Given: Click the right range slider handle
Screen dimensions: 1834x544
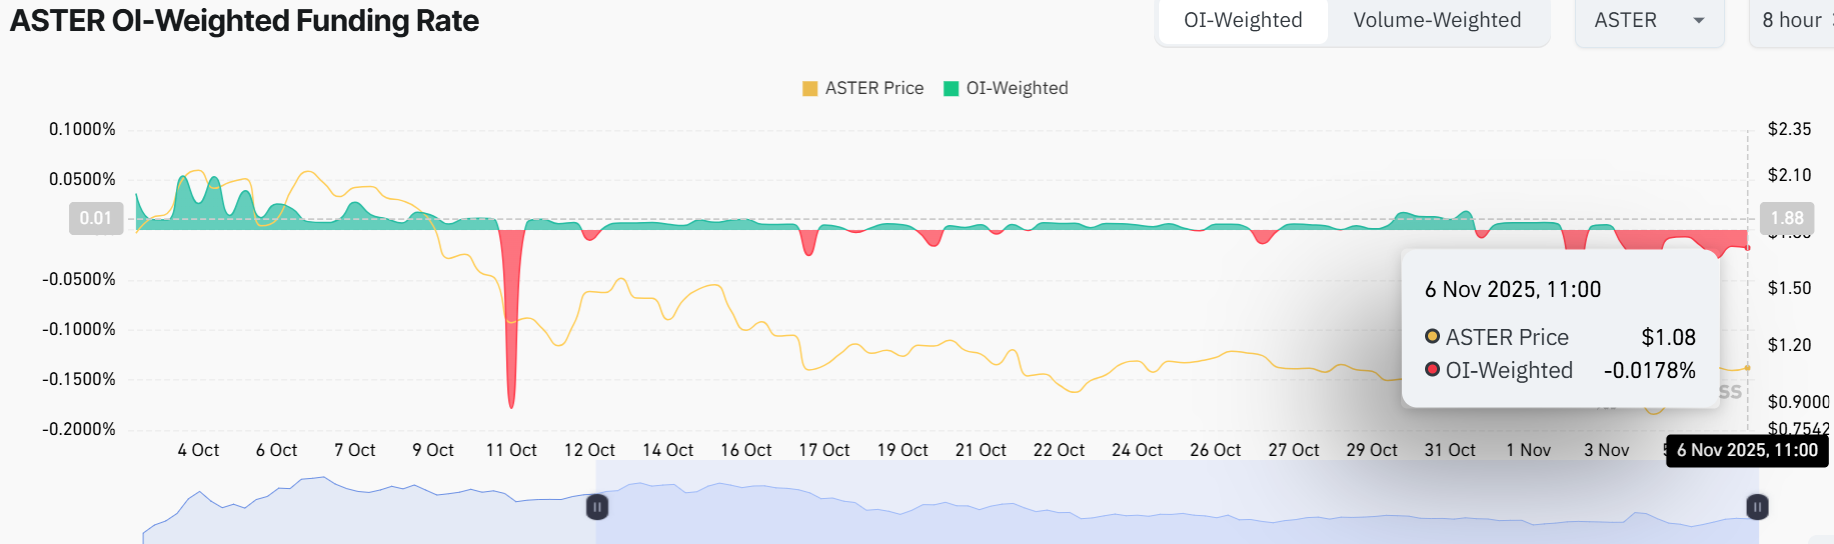Looking at the screenshot, I should (x=1757, y=507).
